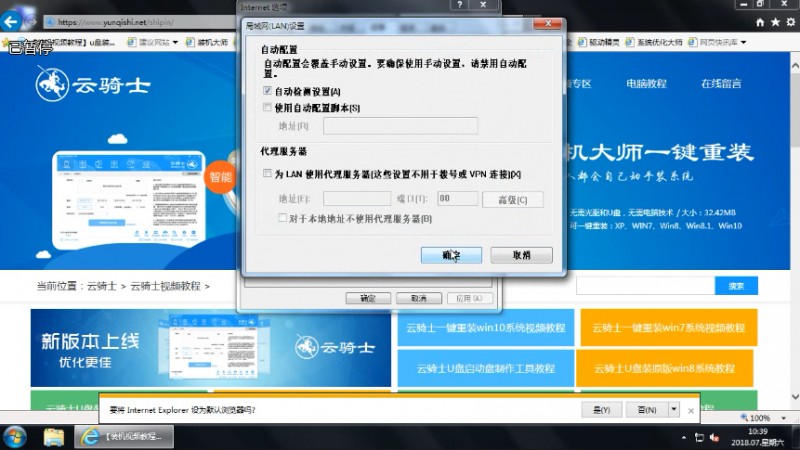Image resolution: width=800 pixels, height=450 pixels.
Task: Toggle 自动检测设置 checkbox
Action: [267, 91]
